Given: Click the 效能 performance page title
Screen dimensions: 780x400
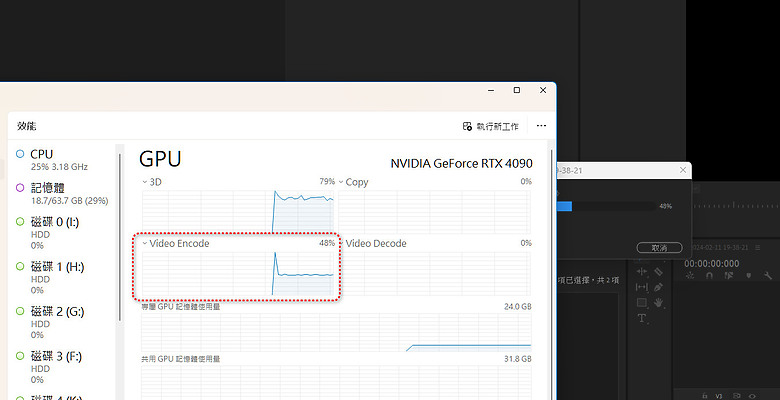Looking at the screenshot, I should [x=26, y=126].
